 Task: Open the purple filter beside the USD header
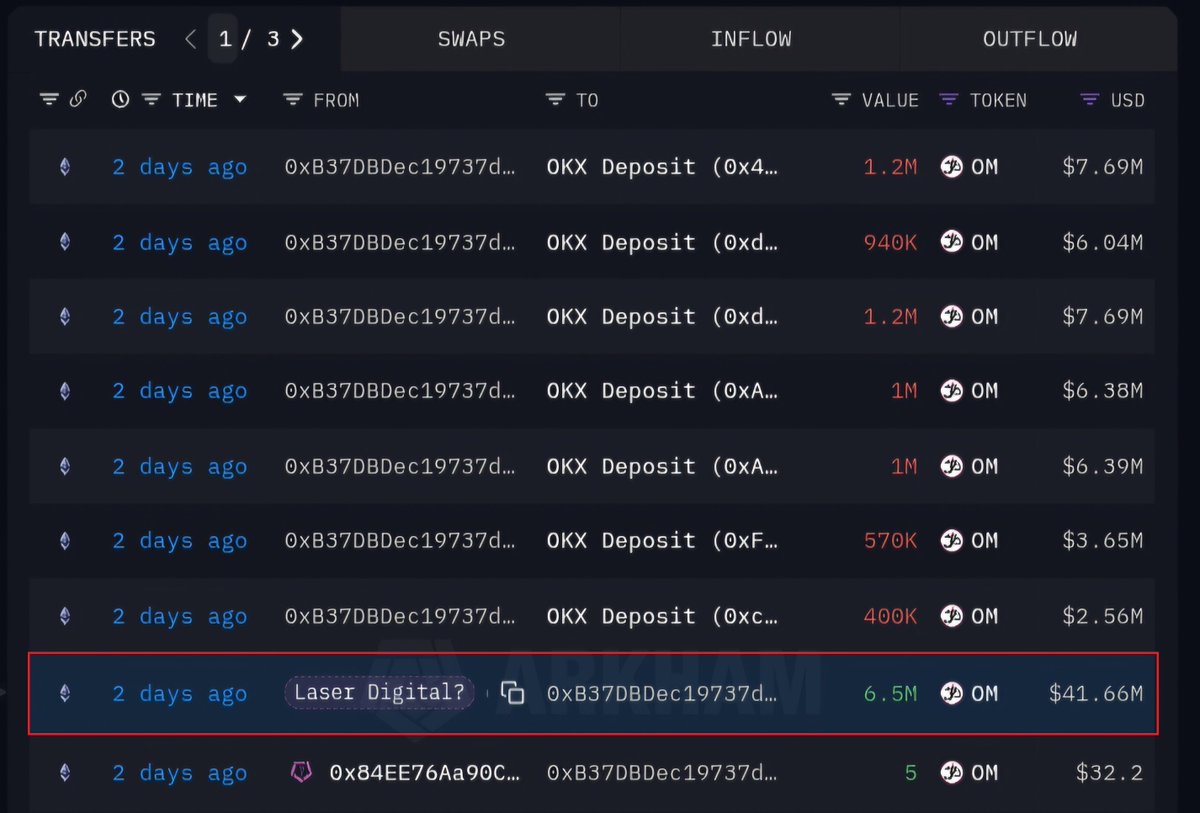click(x=1090, y=99)
